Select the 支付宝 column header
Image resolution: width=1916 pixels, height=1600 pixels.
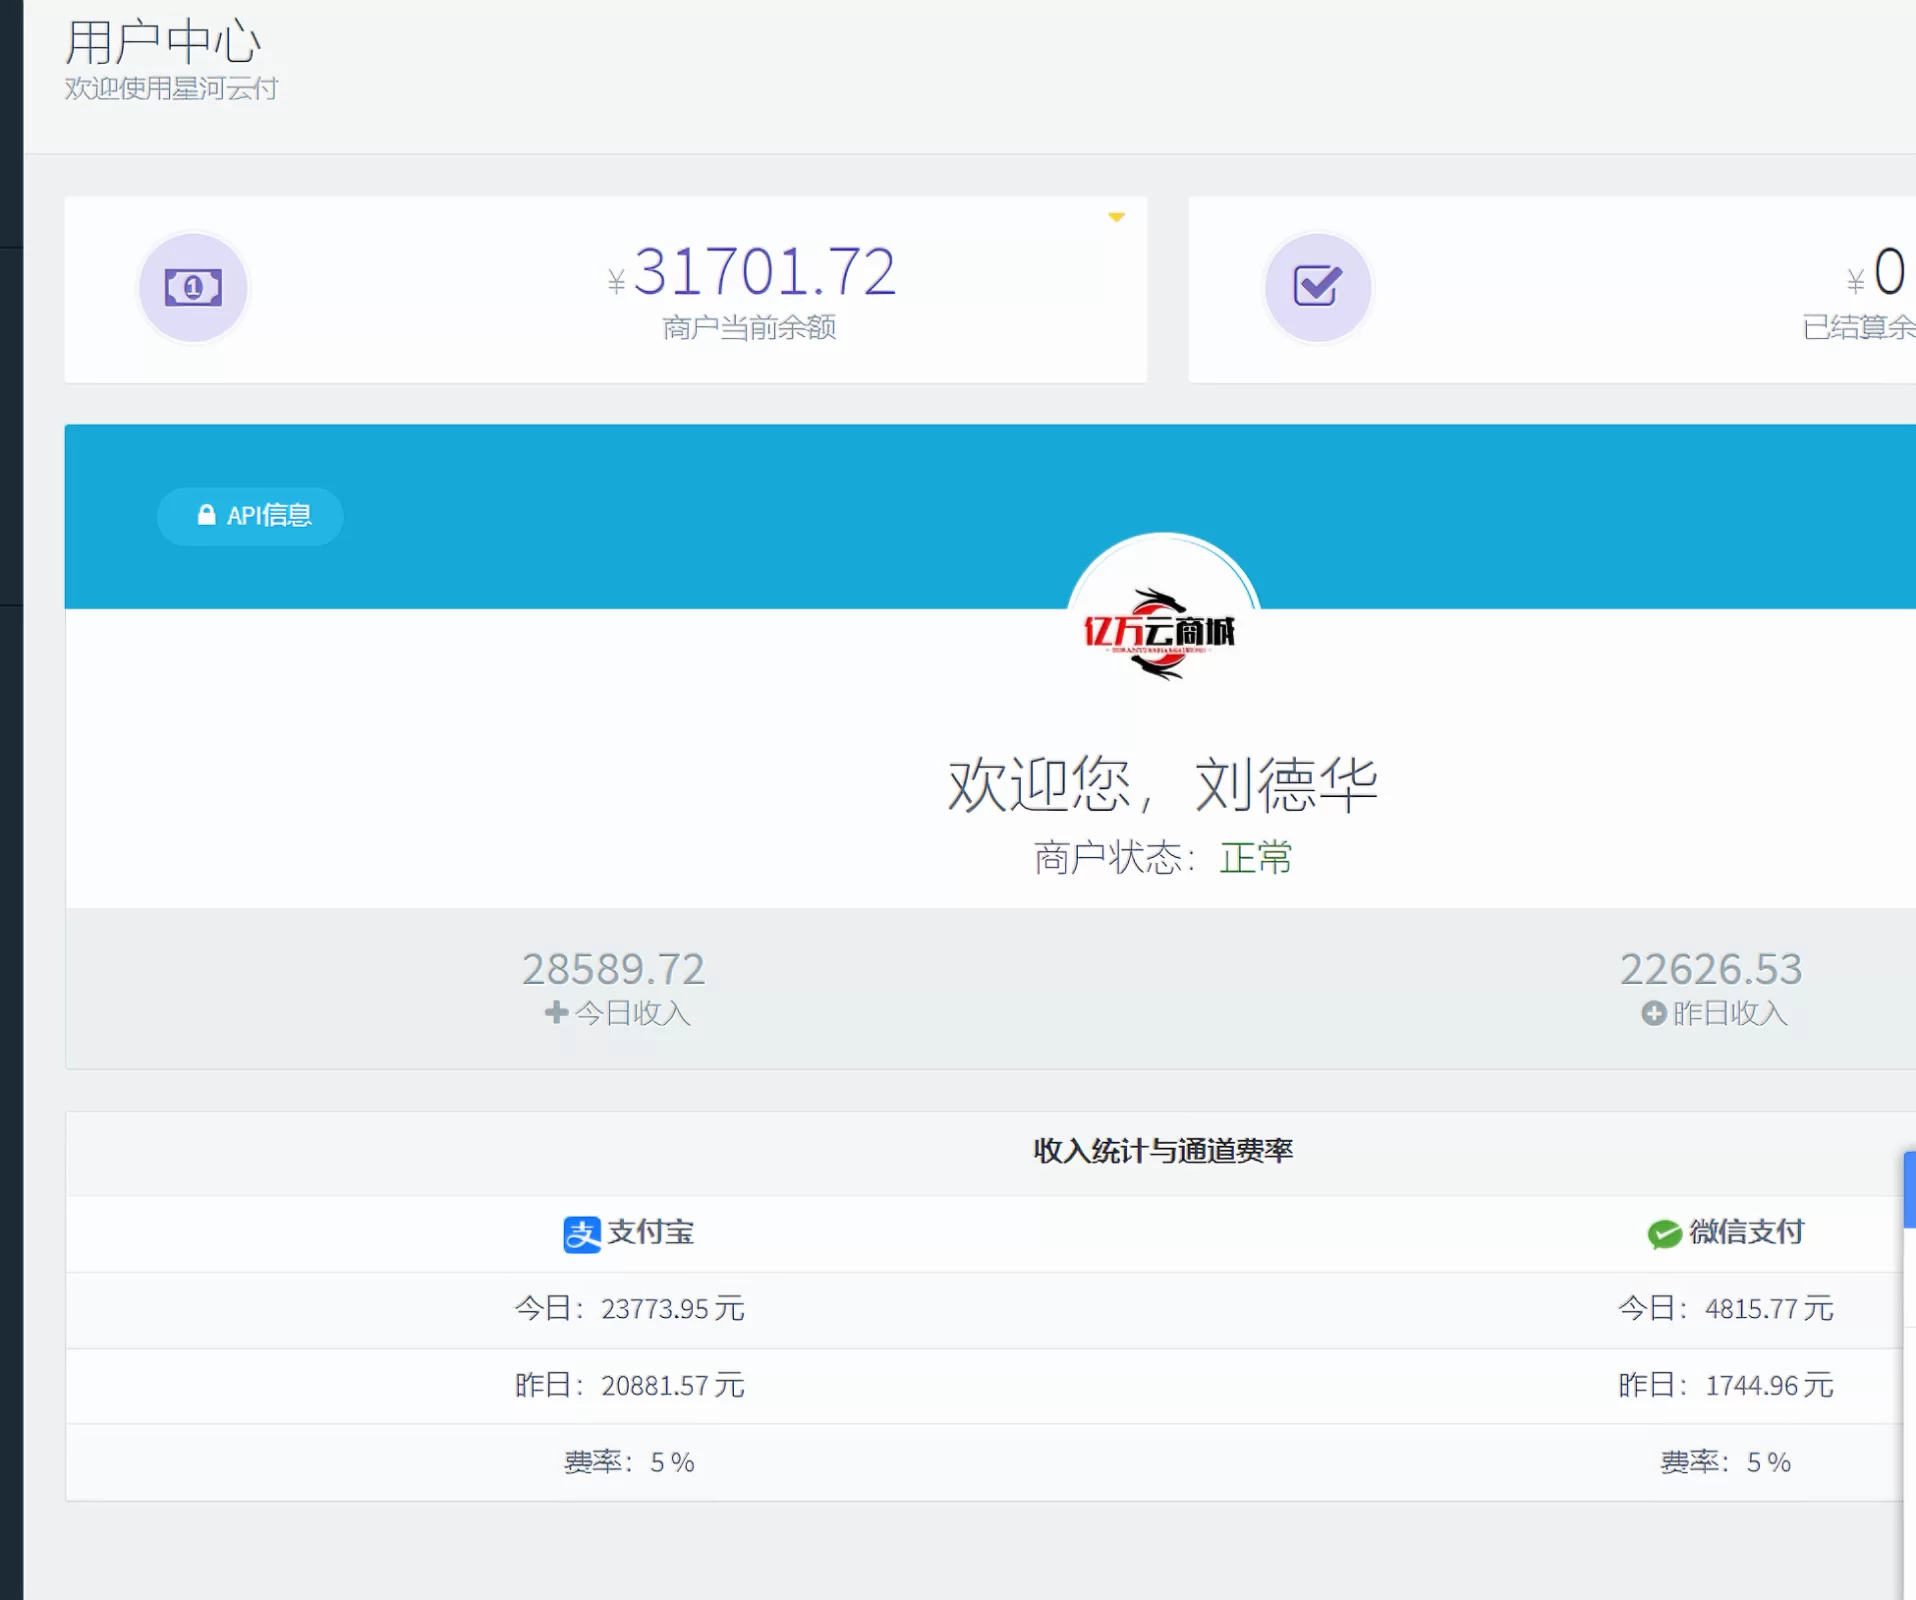[x=628, y=1234]
